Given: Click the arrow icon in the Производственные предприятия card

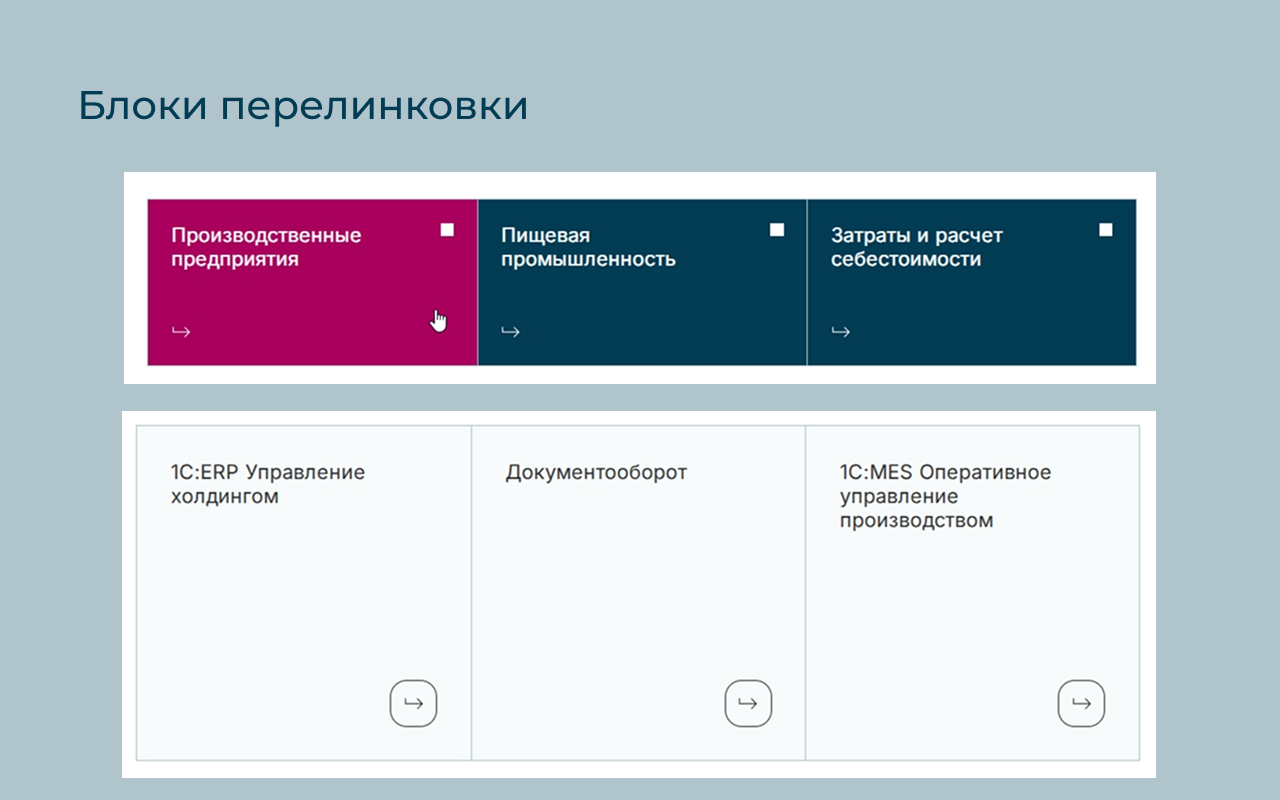Looking at the screenshot, I should click(x=181, y=332).
